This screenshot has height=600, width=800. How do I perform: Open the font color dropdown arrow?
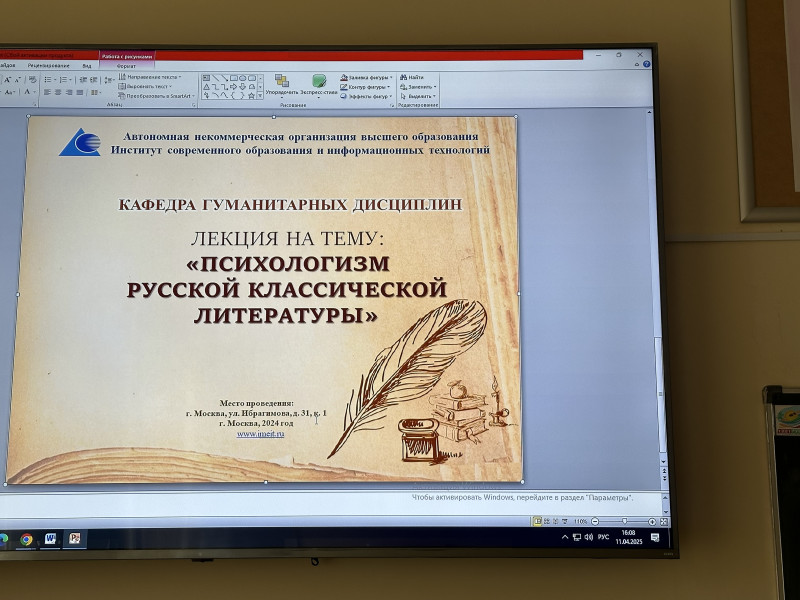coord(35,92)
